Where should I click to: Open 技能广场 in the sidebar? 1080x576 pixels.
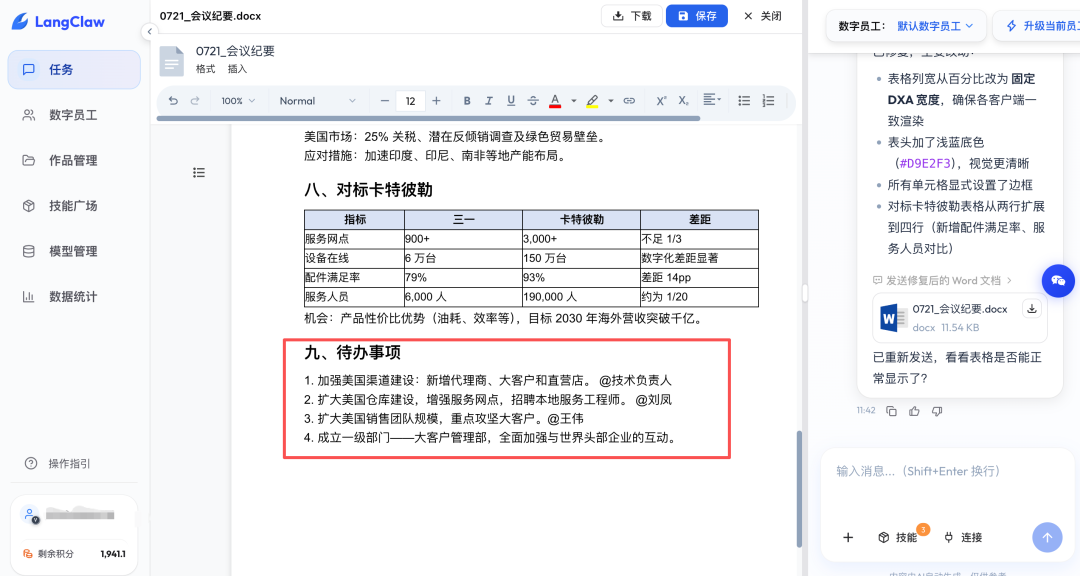coord(74,206)
